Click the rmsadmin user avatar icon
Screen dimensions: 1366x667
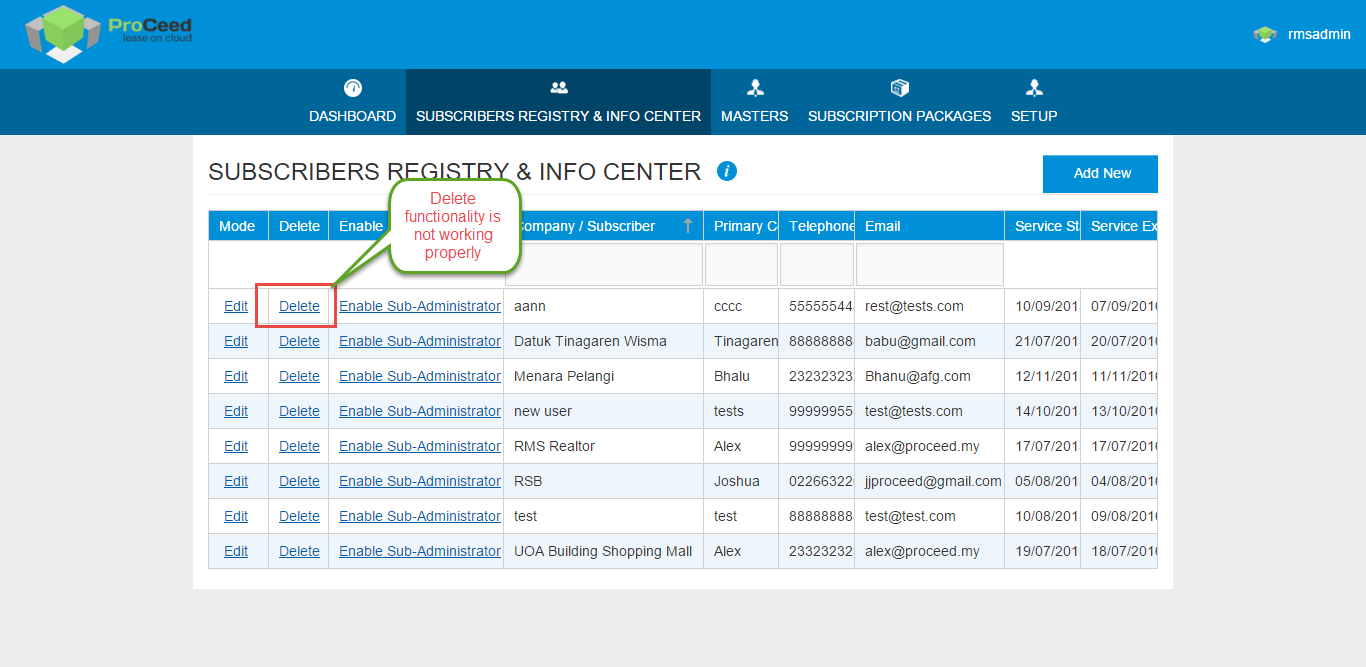(1264, 34)
